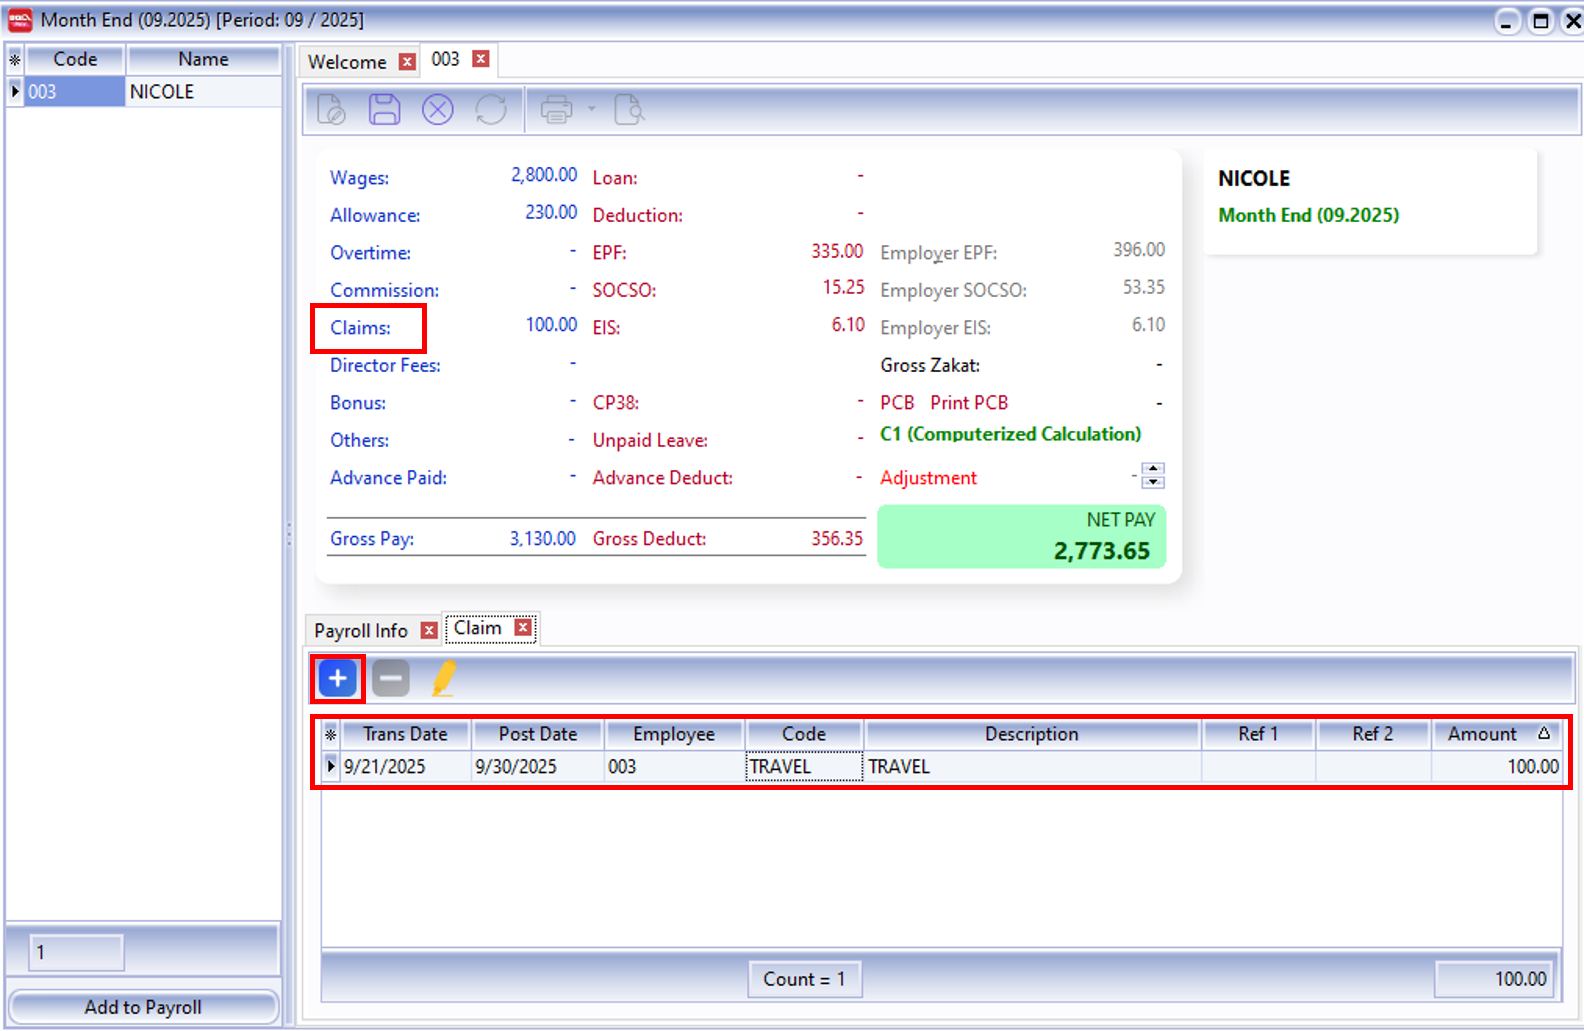Increase Adjustment with the up stepper arrow

tap(1153, 469)
